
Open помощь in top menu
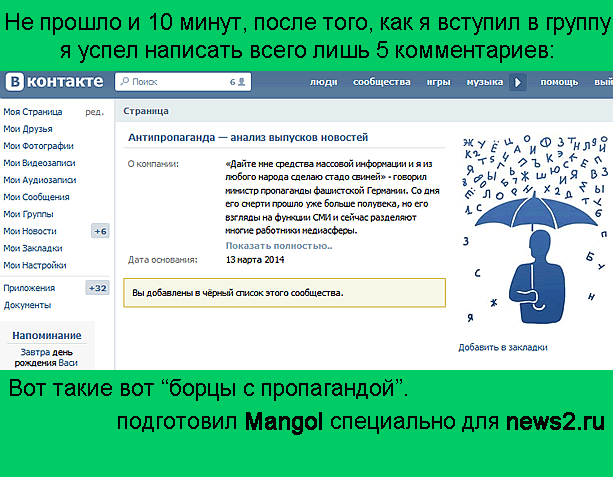(559, 82)
